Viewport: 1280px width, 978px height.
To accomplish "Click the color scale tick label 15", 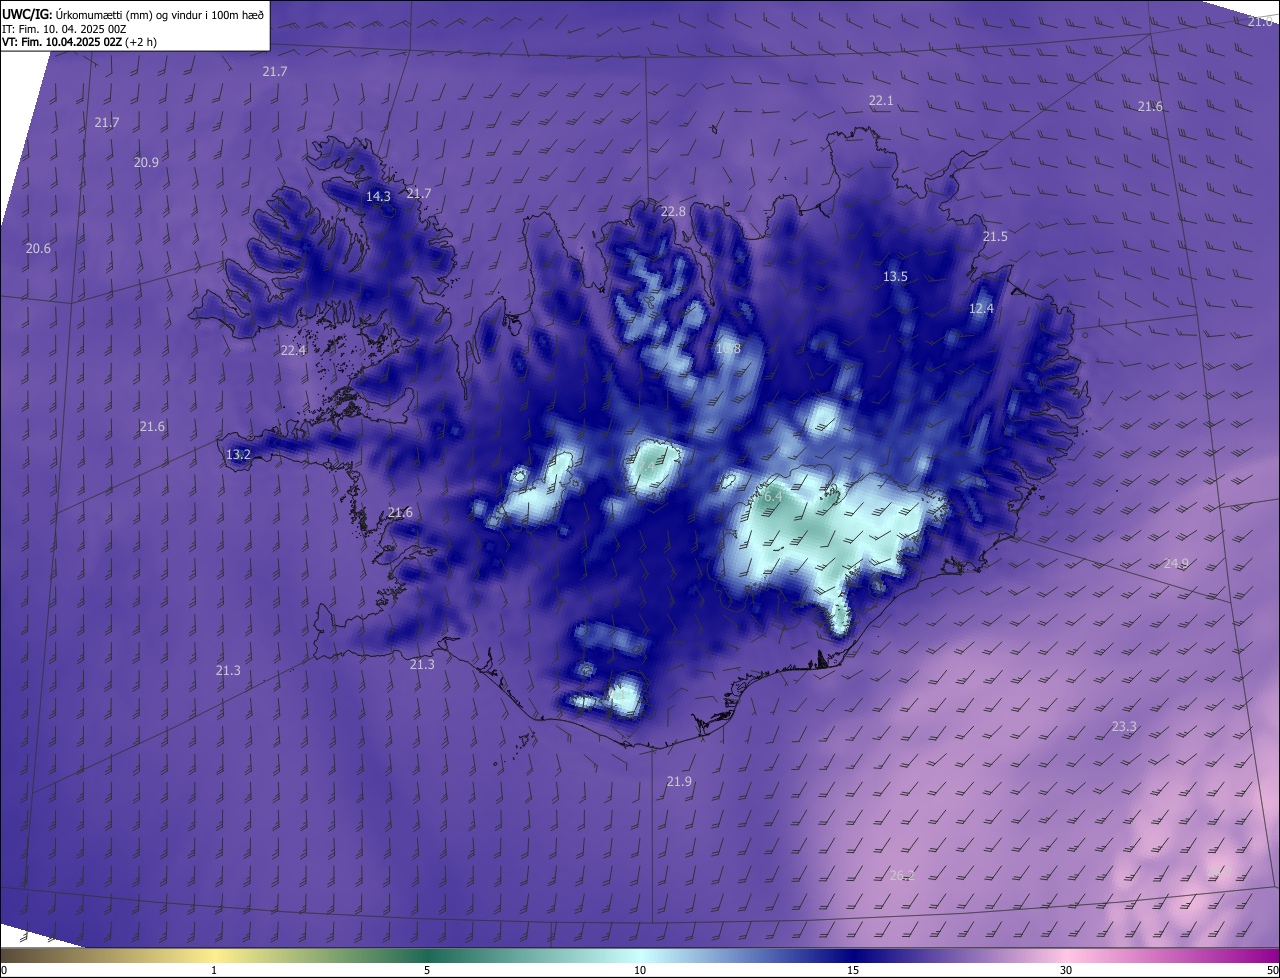I will click(x=853, y=970).
